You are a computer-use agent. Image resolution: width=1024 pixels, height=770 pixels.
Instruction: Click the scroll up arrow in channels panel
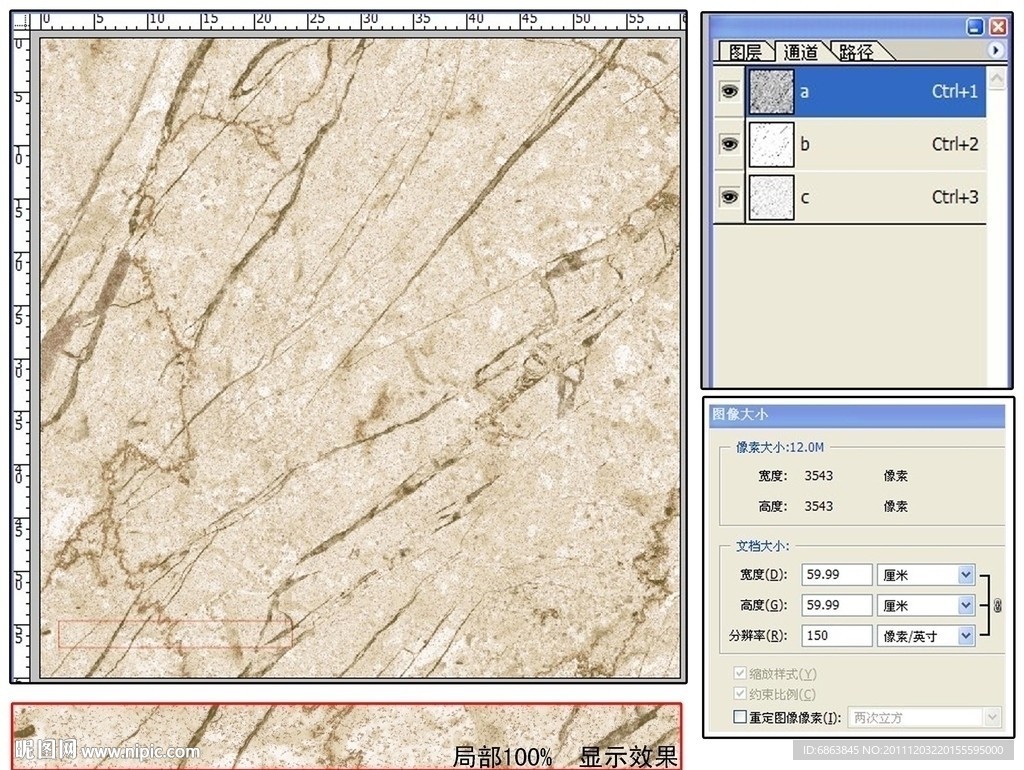tap(996, 77)
